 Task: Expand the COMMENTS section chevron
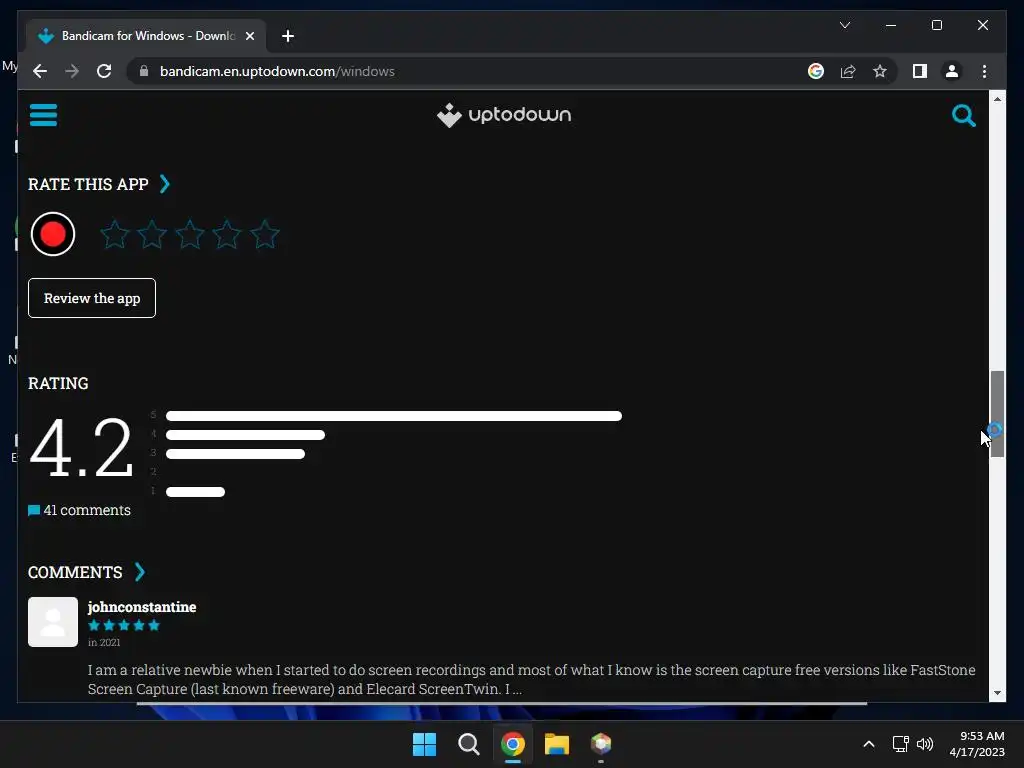tap(140, 572)
